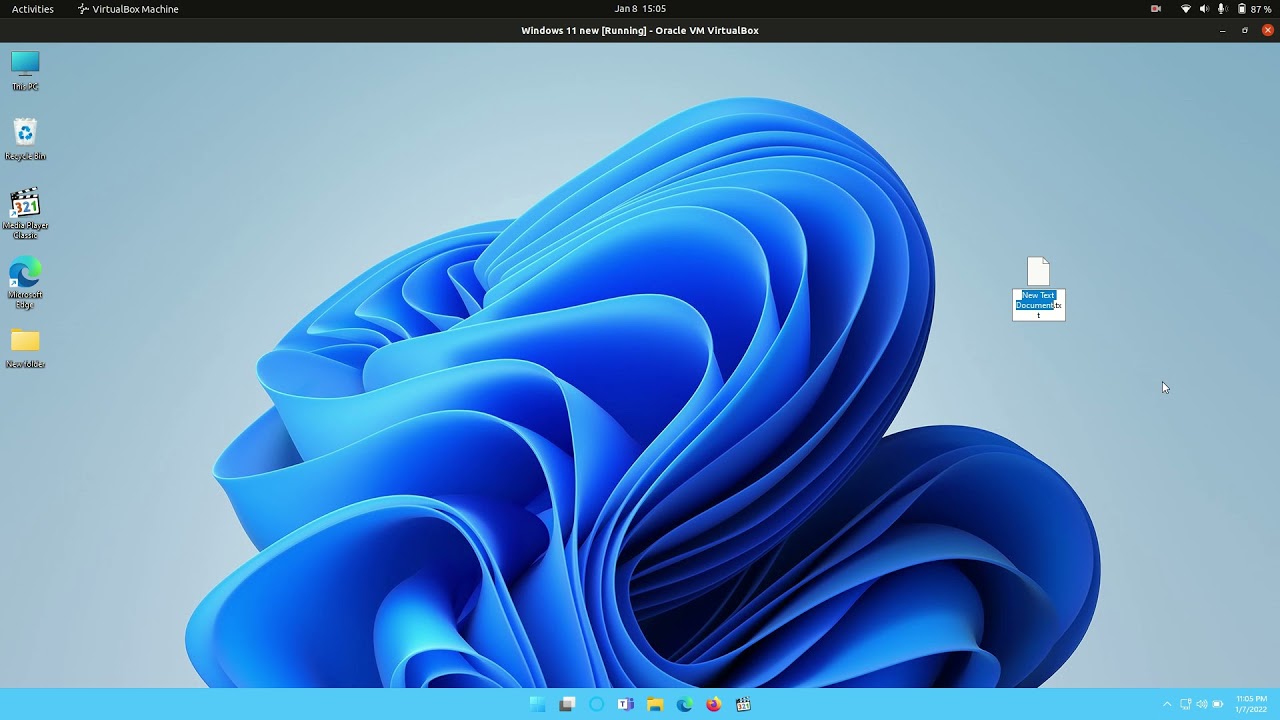This screenshot has width=1280, height=720.
Task: Click the Windows tray volume icon
Action: click(x=1201, y=704)
